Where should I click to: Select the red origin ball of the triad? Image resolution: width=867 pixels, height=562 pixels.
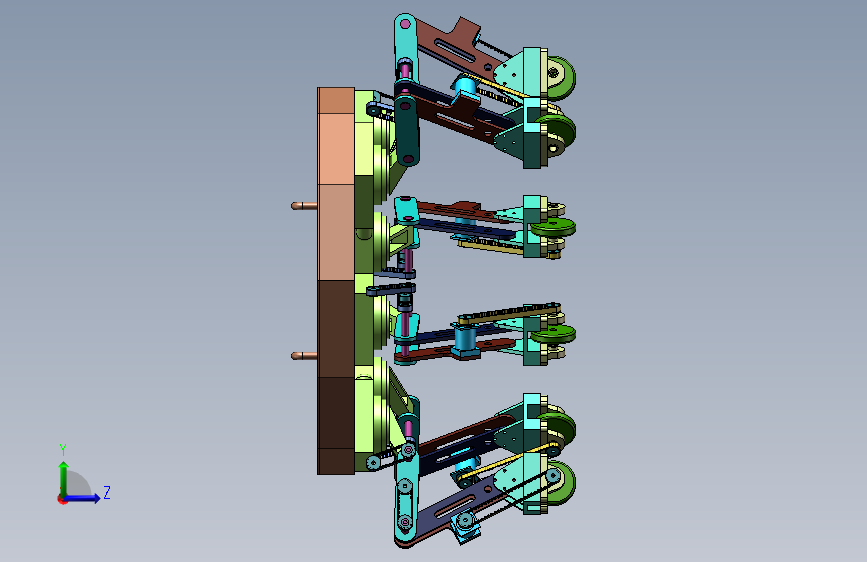(61, 499)
